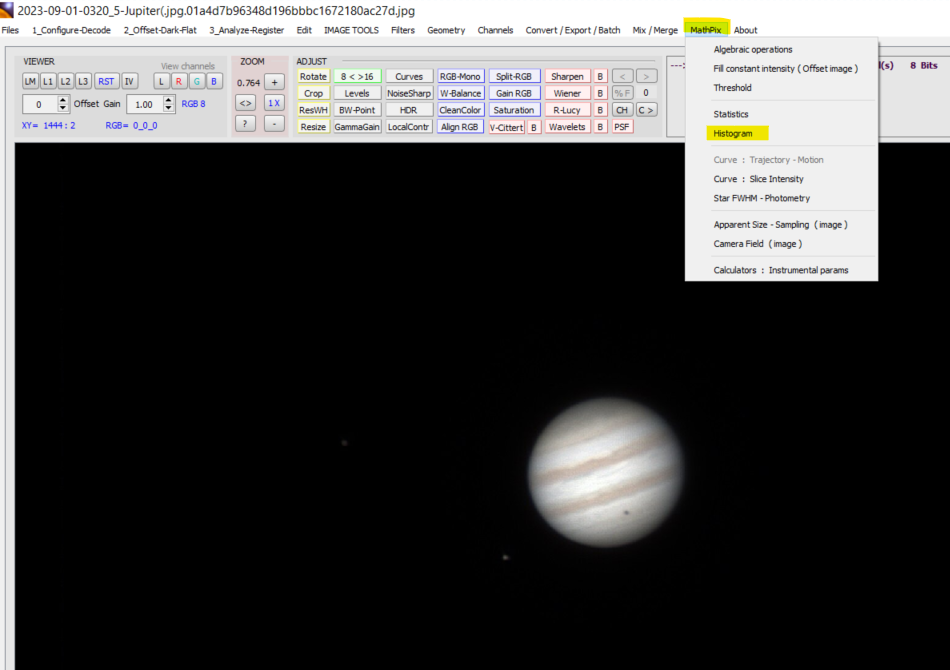Image resolution: width=950 pixels, height=670 pixels.
Task: Set zoom to 1X
Action: (x=274, y=103)
